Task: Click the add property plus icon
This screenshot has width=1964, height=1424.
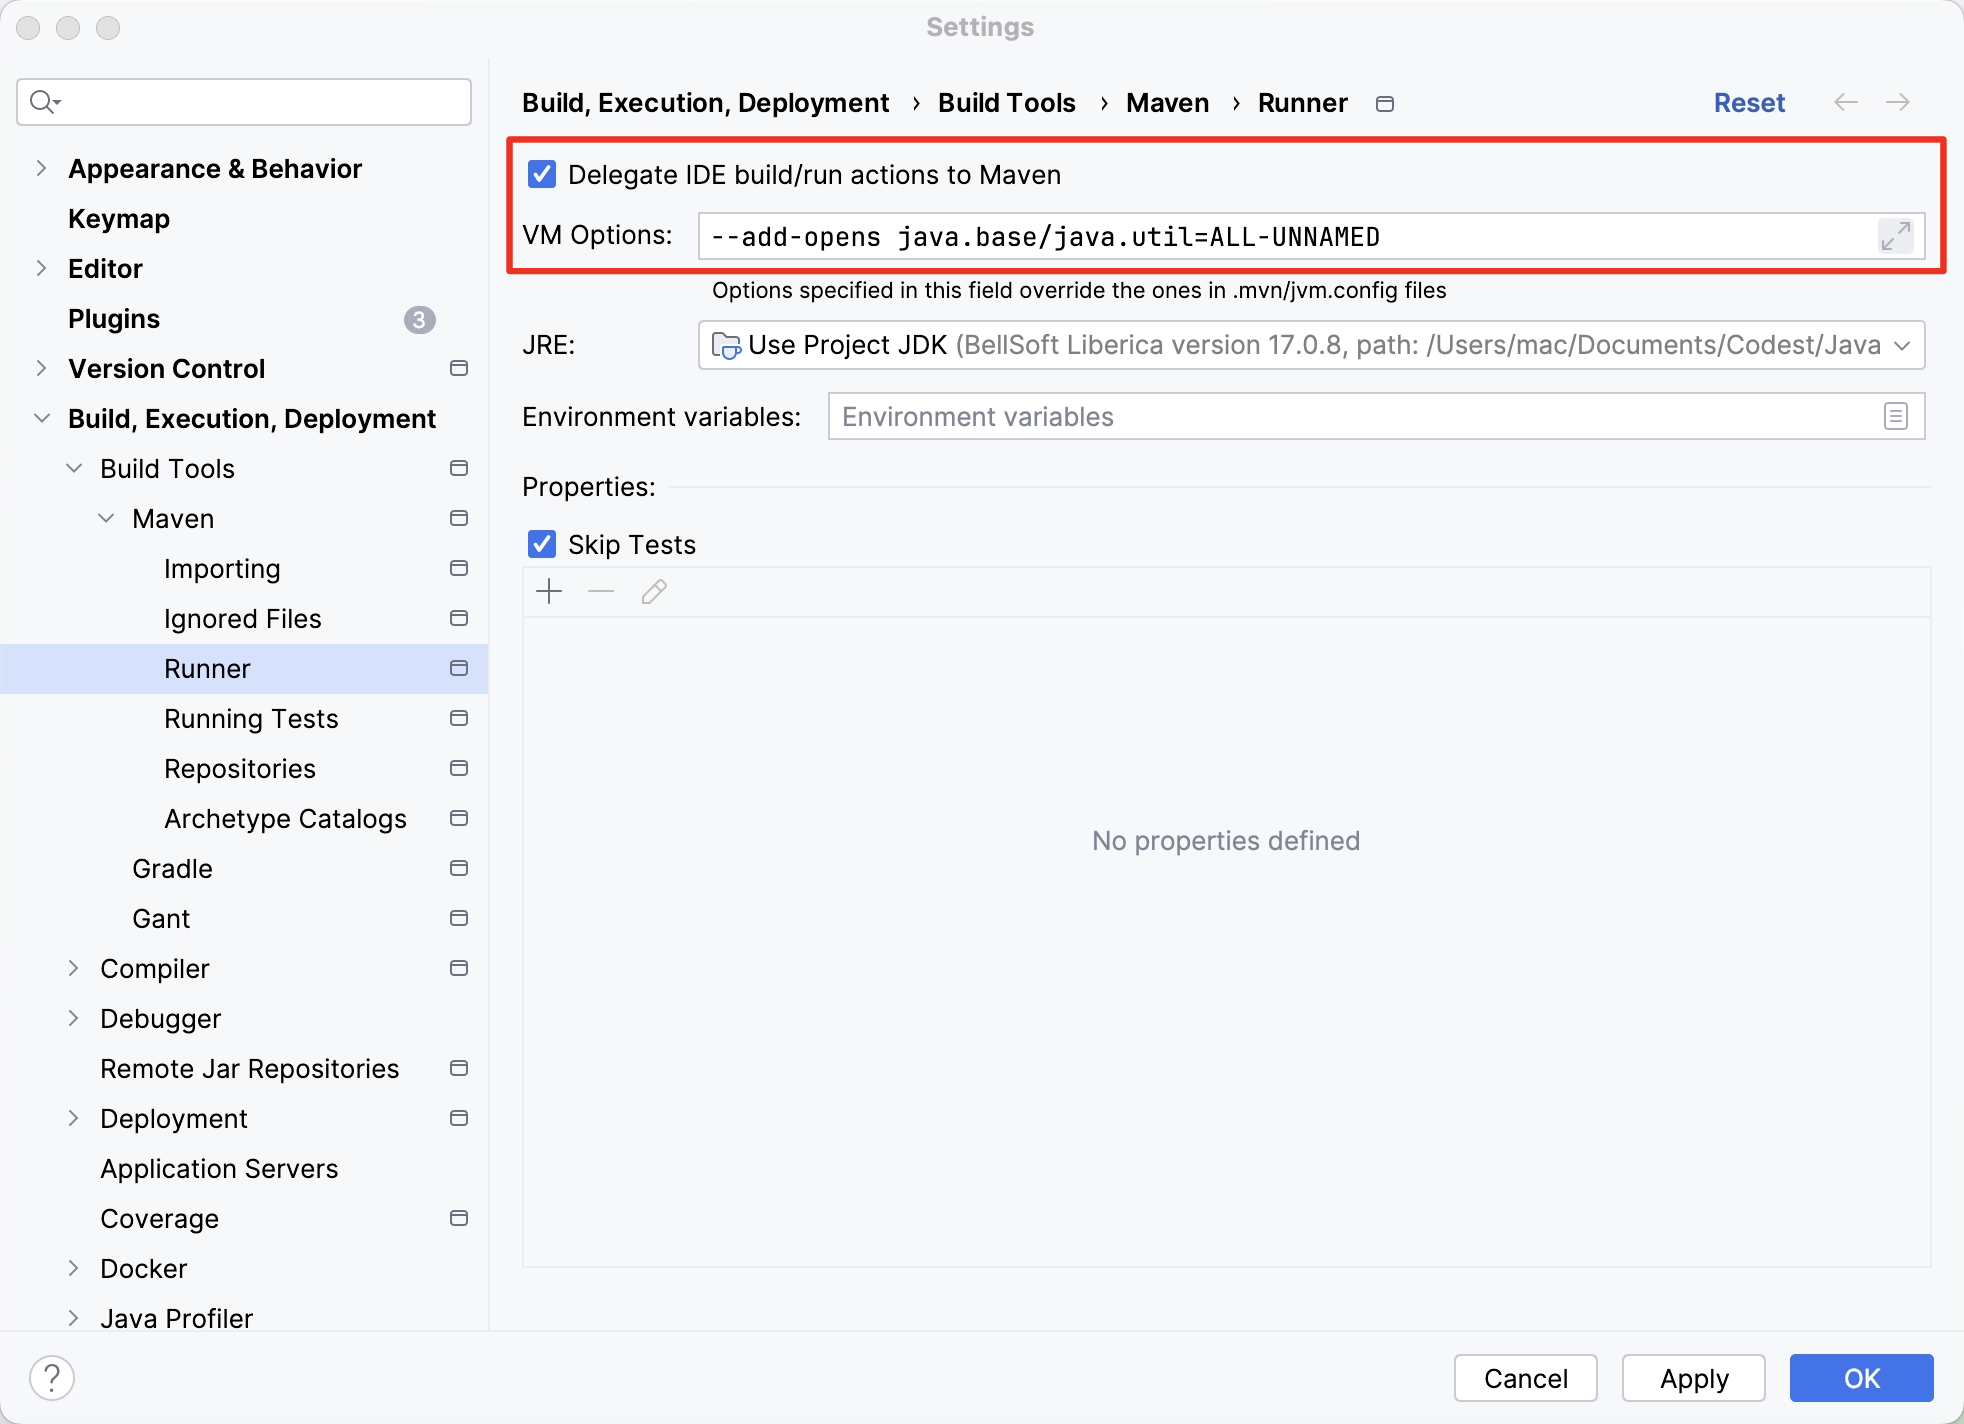Action: [x=549, y=592]
